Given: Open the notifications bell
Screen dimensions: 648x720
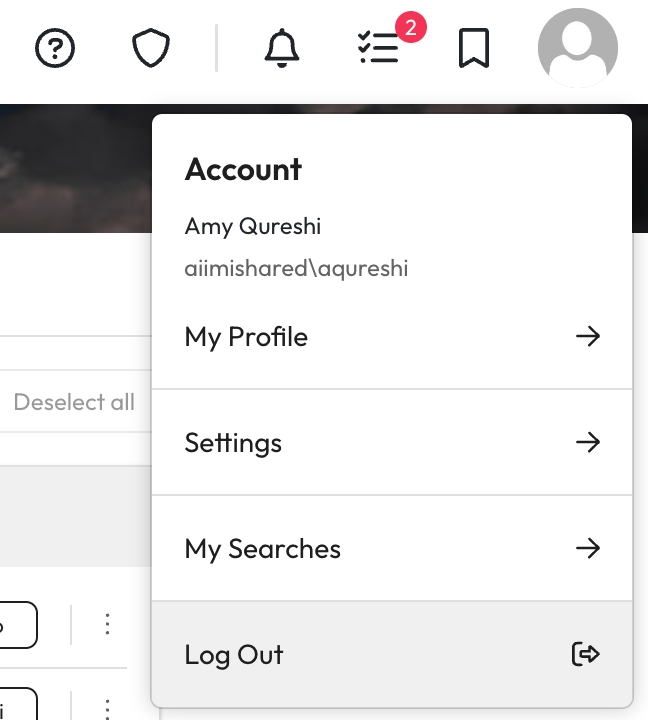Looking at the screenshot, I should click(x=282, y=48).
